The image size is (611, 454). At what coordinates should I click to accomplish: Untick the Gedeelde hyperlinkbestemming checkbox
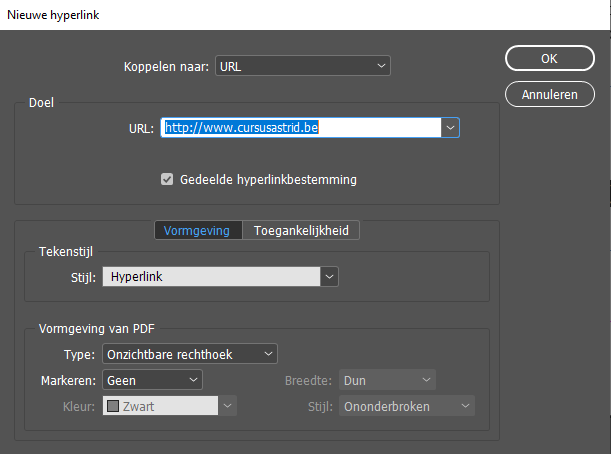pyautogui.click(x=167, y=180)
